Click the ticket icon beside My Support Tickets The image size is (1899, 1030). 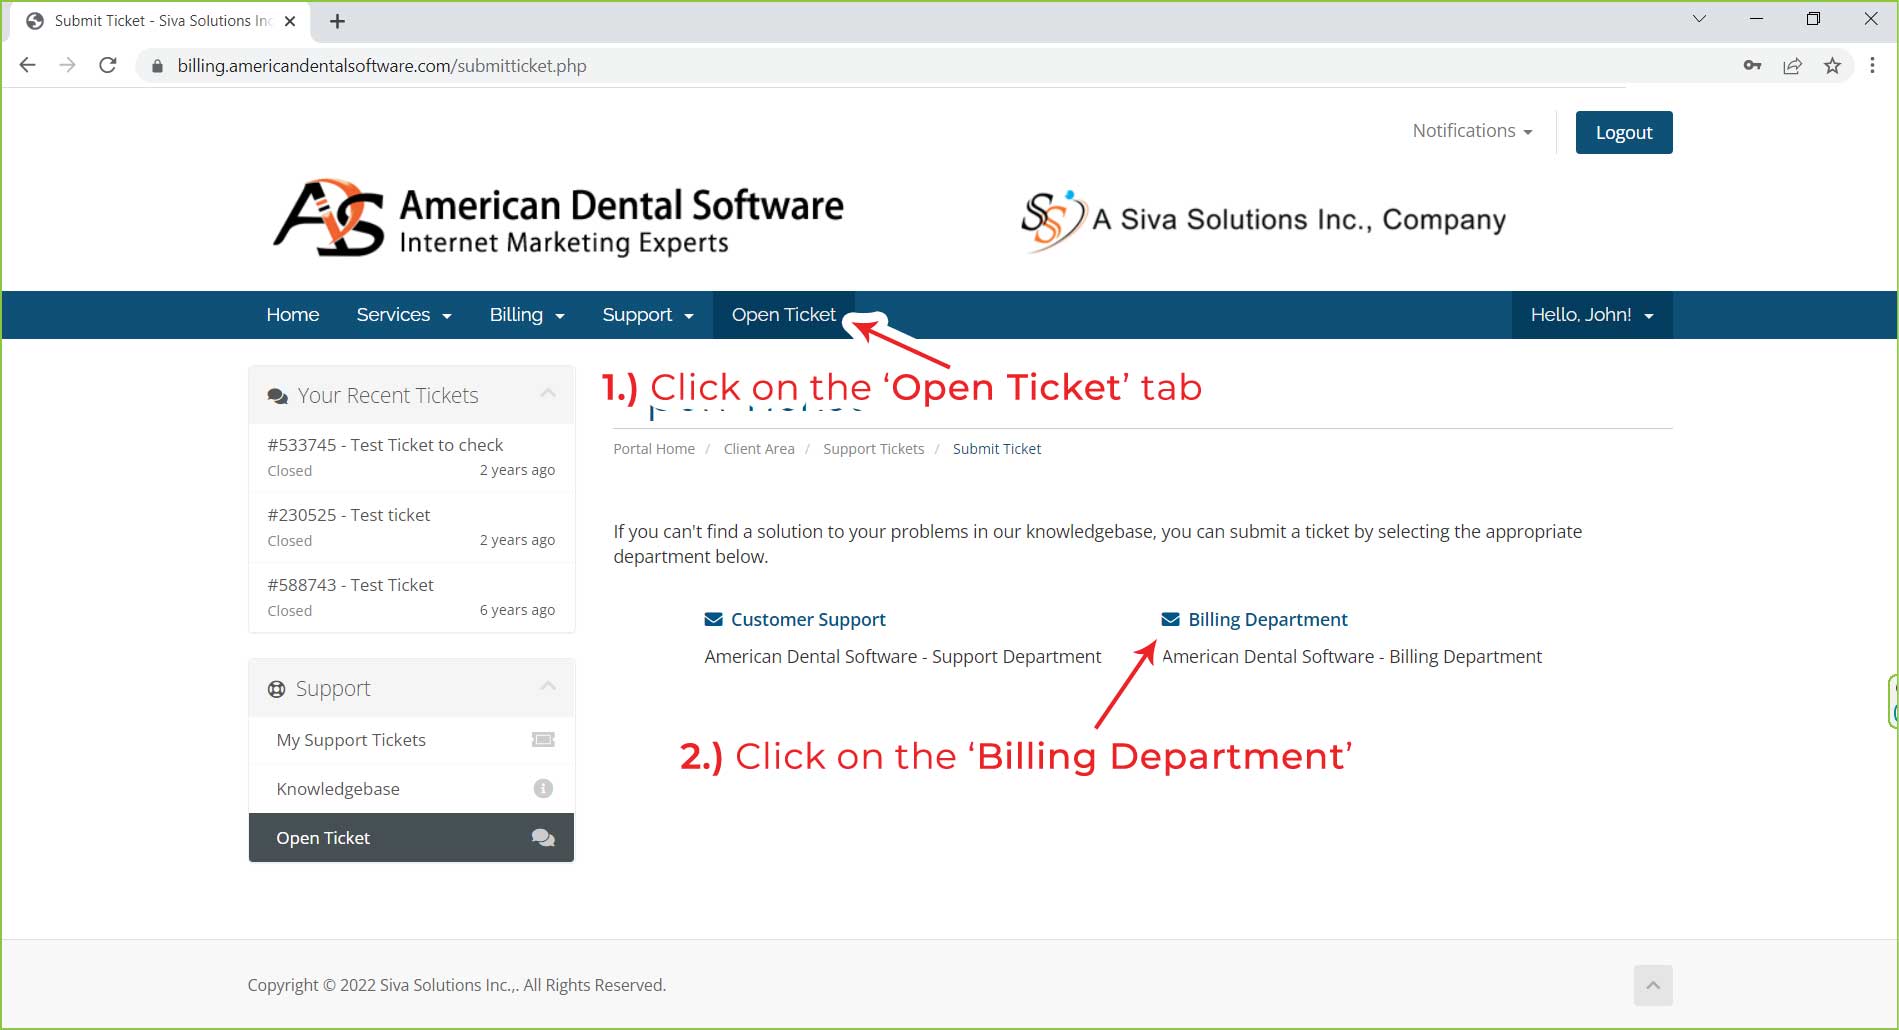point(543,739)
